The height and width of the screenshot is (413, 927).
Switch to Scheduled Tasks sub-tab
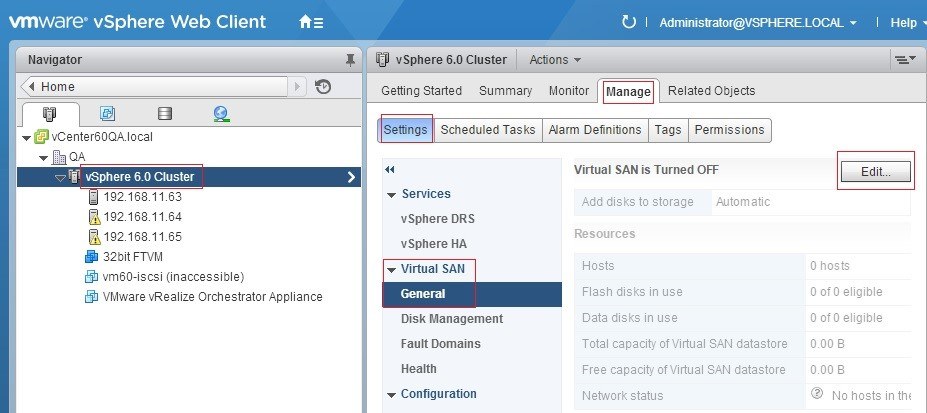(488, 130)
